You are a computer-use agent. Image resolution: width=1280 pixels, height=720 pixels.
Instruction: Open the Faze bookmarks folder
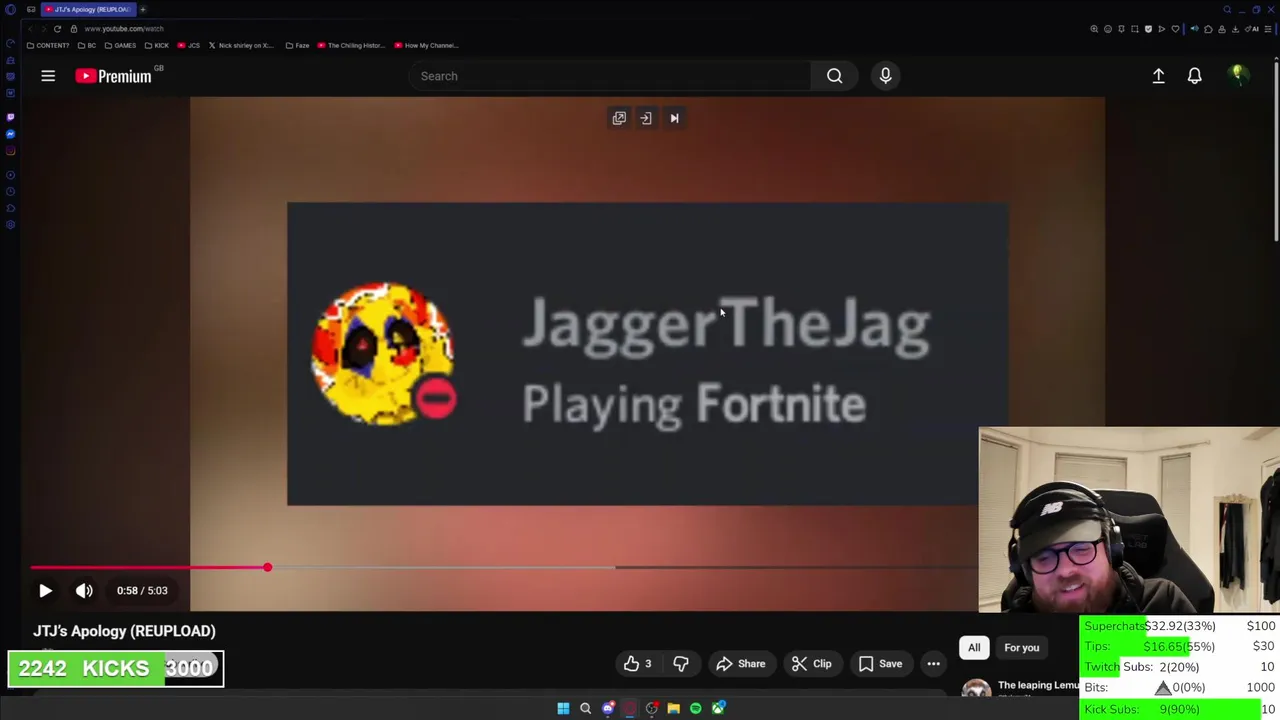(297, 45)
